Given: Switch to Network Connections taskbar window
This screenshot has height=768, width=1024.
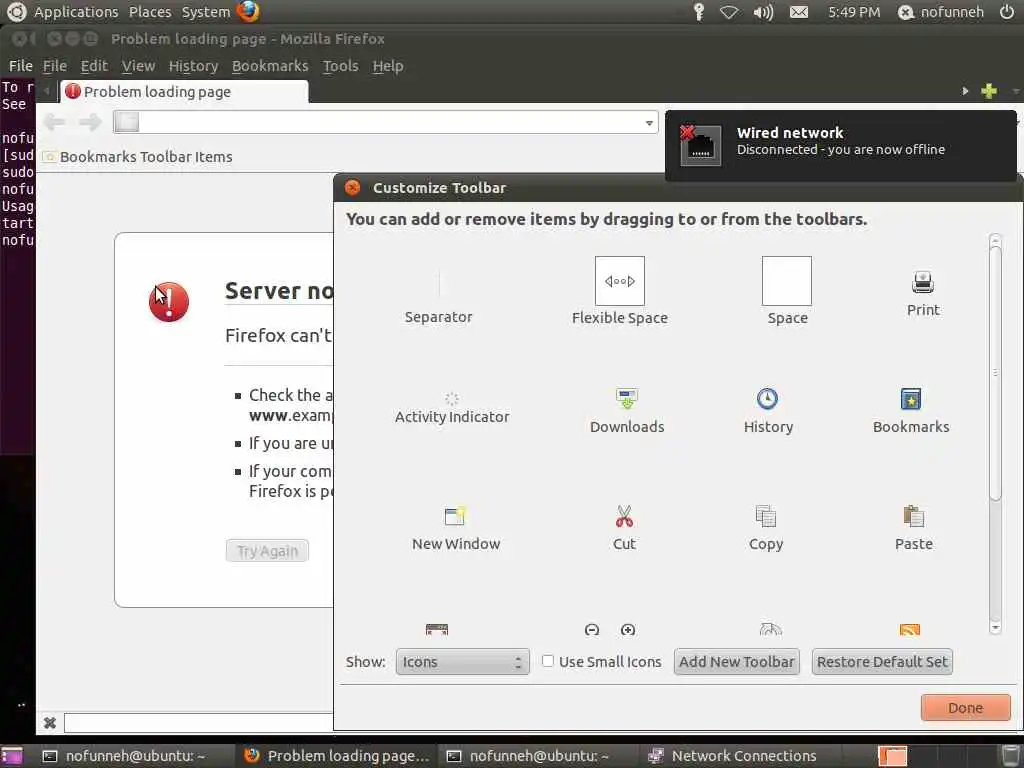Looking at the screenshot, I should (x=731, y=756).
